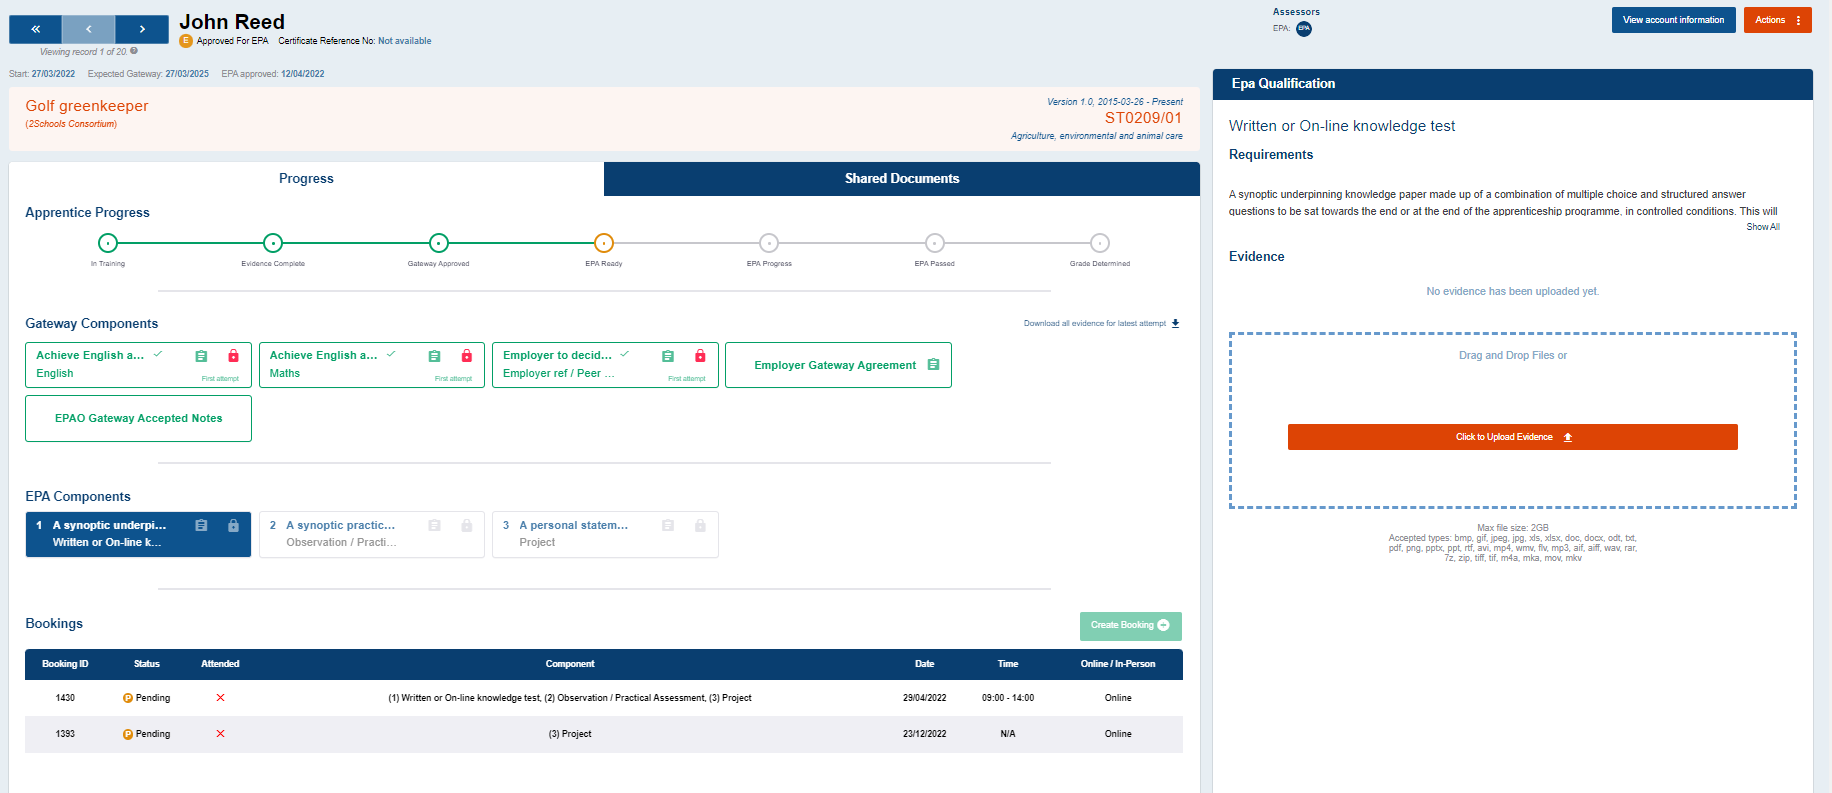This screenshot has height=793, width=1832.
Task: Open the EPAO Gateway Accepted Notes card
Action: (x=138, y=419)
